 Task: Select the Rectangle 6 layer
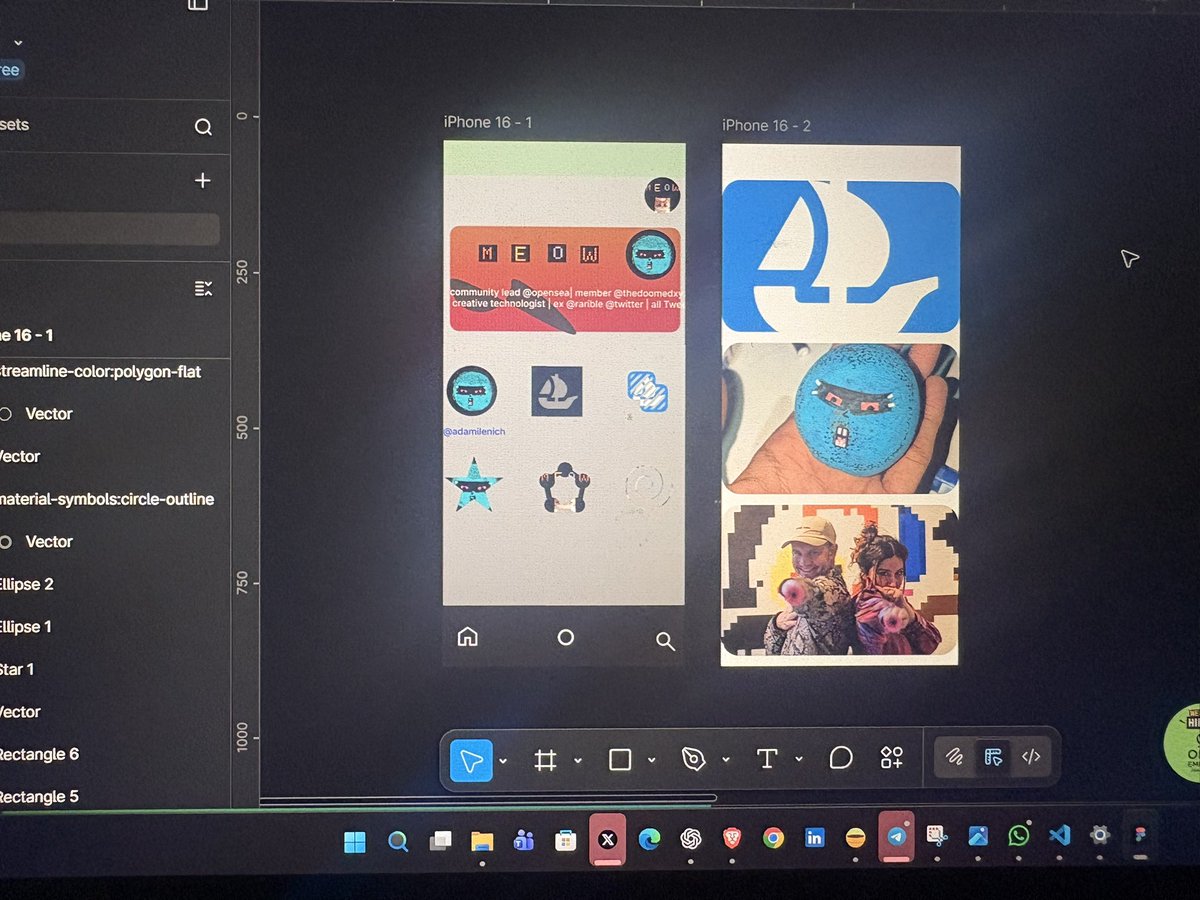40,754
